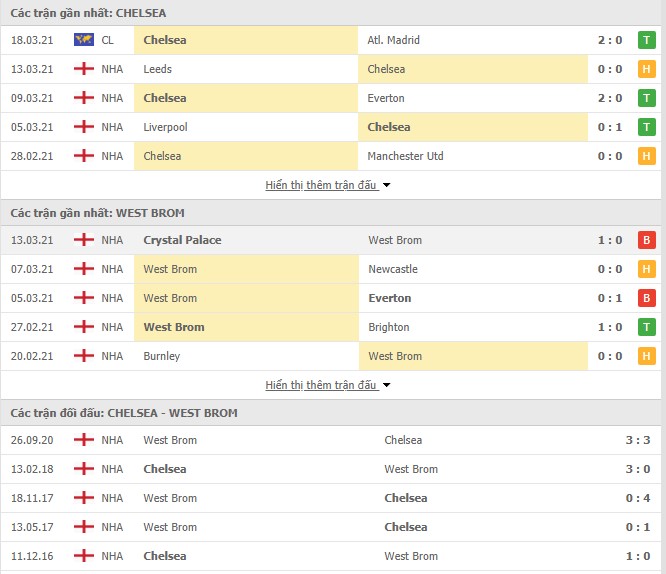
Task: Expand more matches under West Brom section
Action: [x=322, y=385]
